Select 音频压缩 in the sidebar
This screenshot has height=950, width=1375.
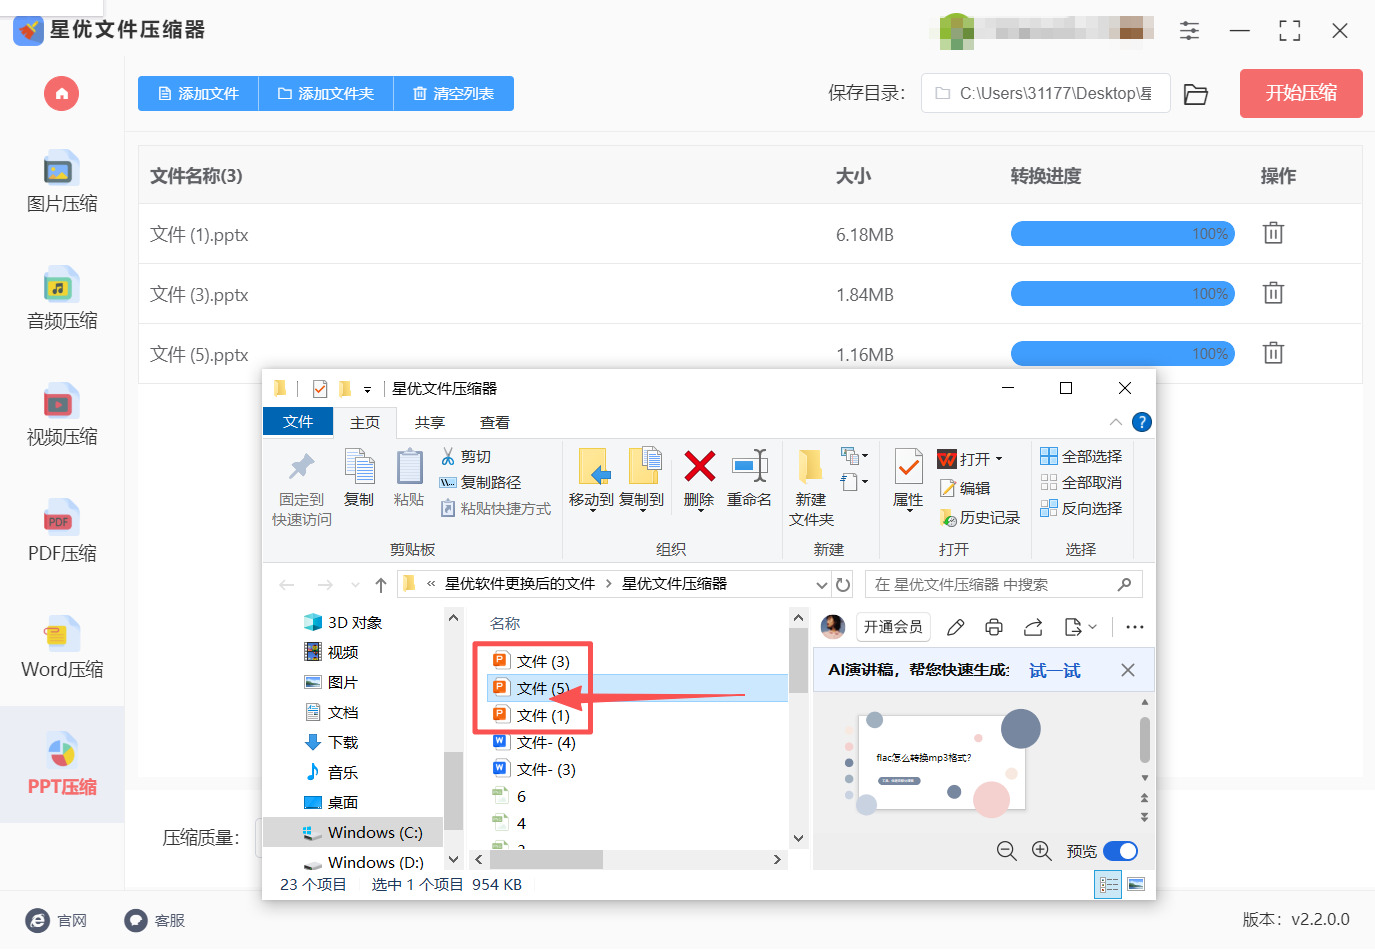tap(62, 299)
